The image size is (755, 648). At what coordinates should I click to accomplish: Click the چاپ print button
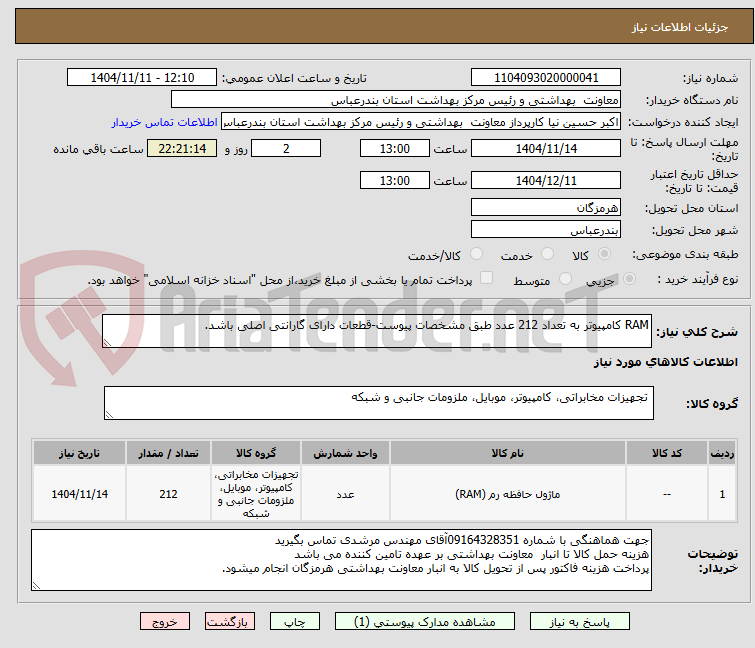[x=295, y=621]
